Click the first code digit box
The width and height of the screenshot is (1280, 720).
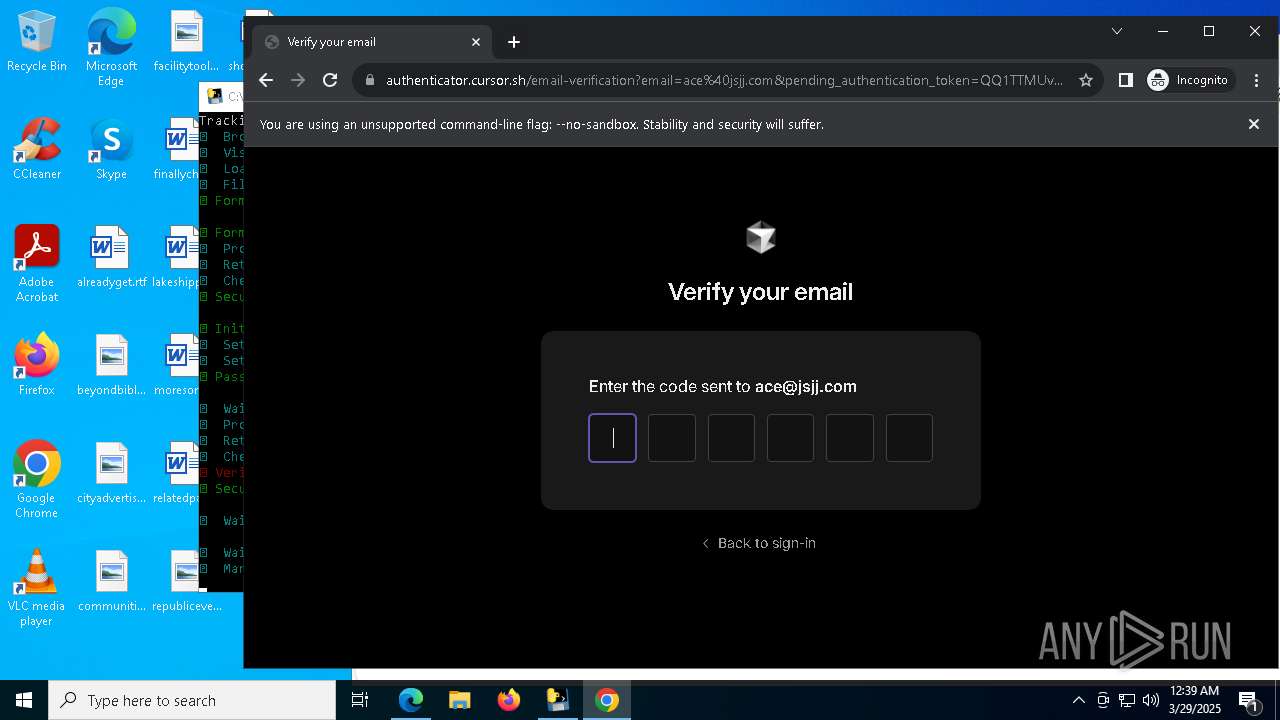[613, 438]
